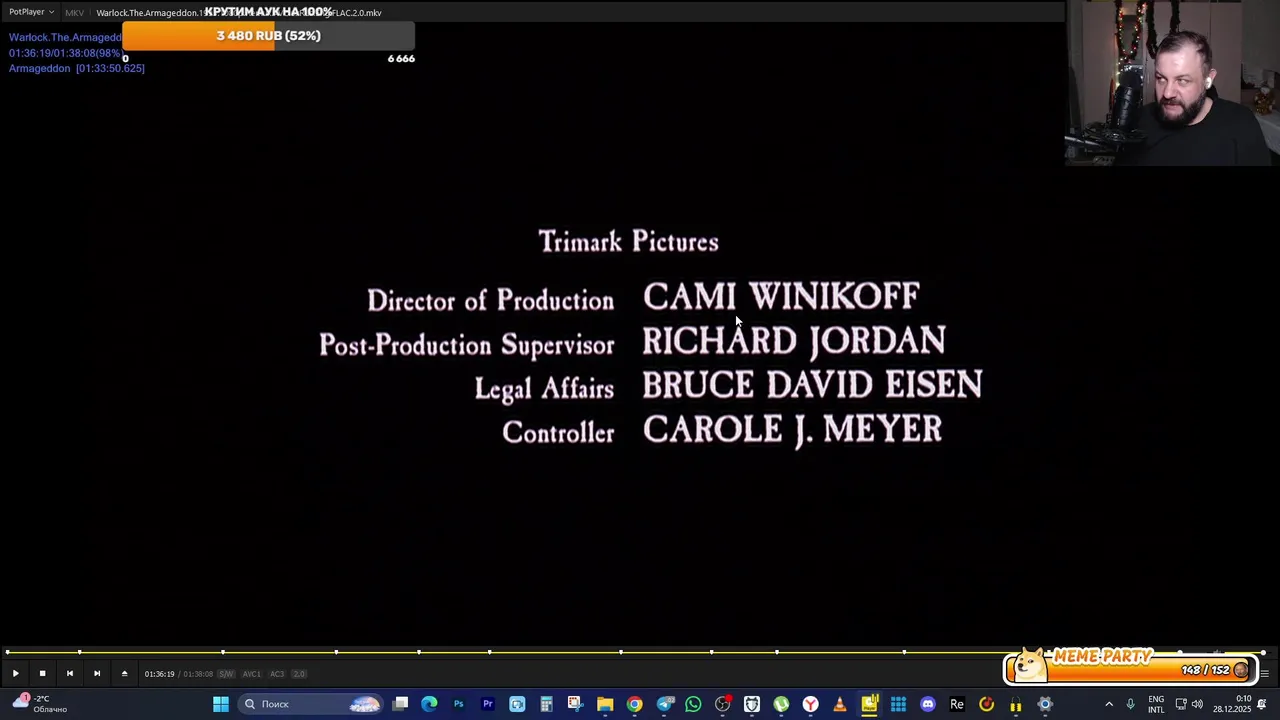Click the elapsed time 01:36:19 display
Image resolution: width=1280 pixels, height=720 pixels.
click(x=159, y=674)
